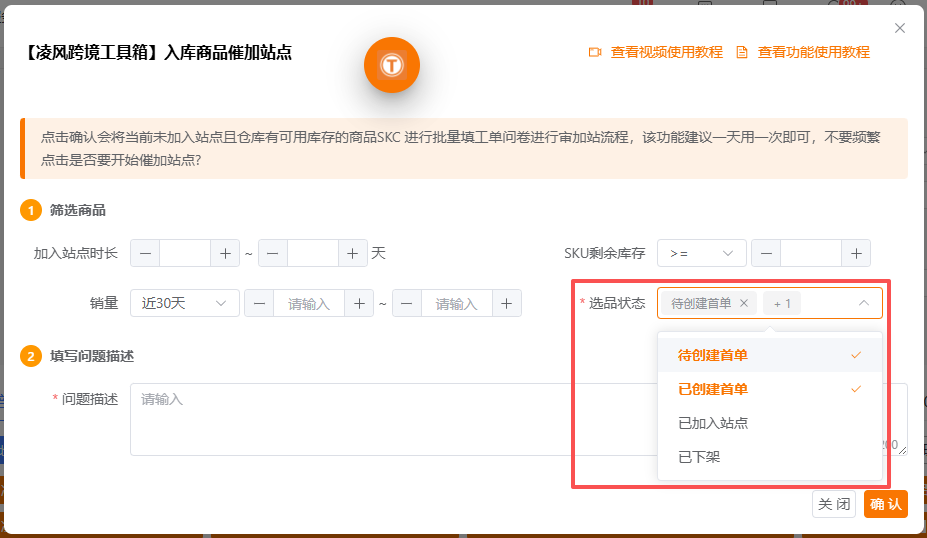The image size is (927, 538).
Task: Remove the 待创建首单 tag
Action: point(744,303)
